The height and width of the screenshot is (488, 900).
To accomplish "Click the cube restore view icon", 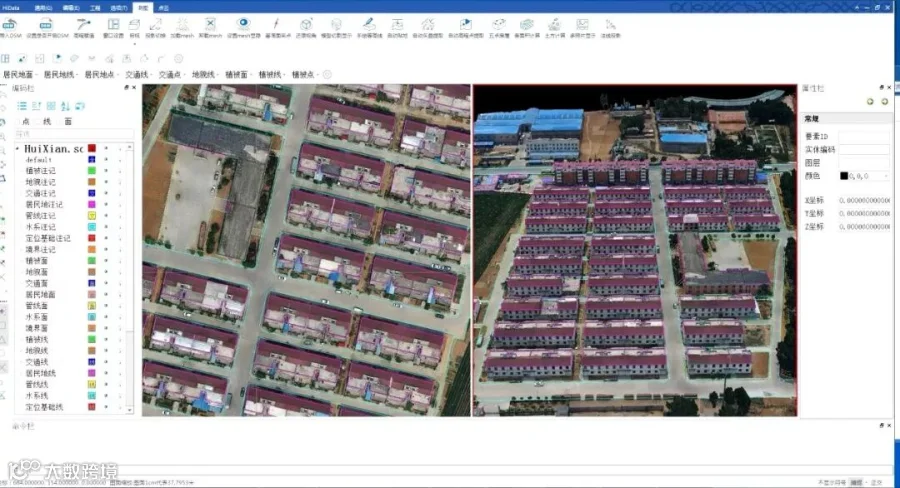I will click(306, 24).
